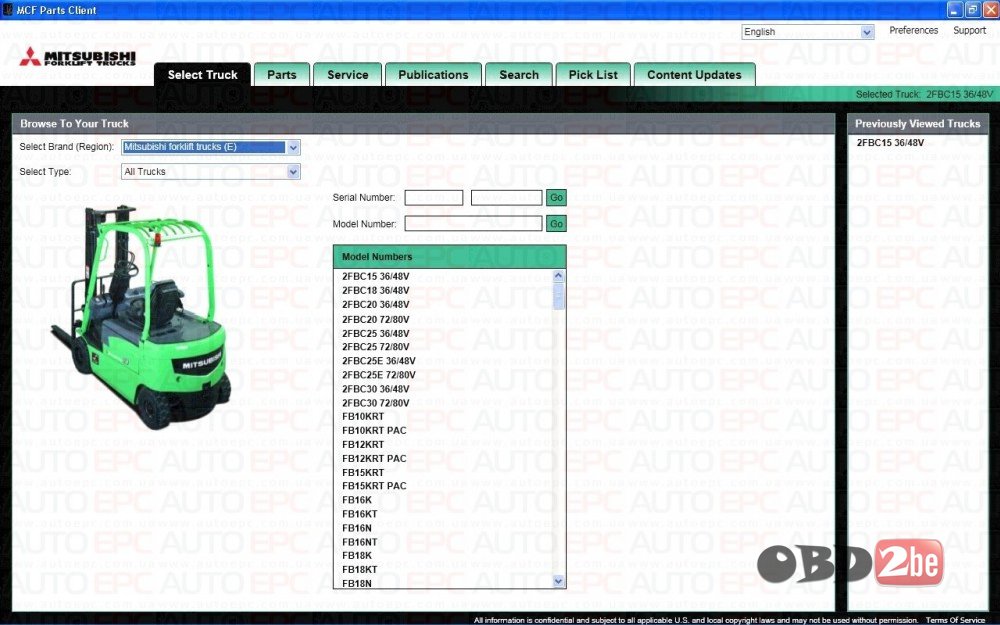The width and height of the screenshot is (1000, 625).
Task: Select model FB10KRT
Action: 363,416
